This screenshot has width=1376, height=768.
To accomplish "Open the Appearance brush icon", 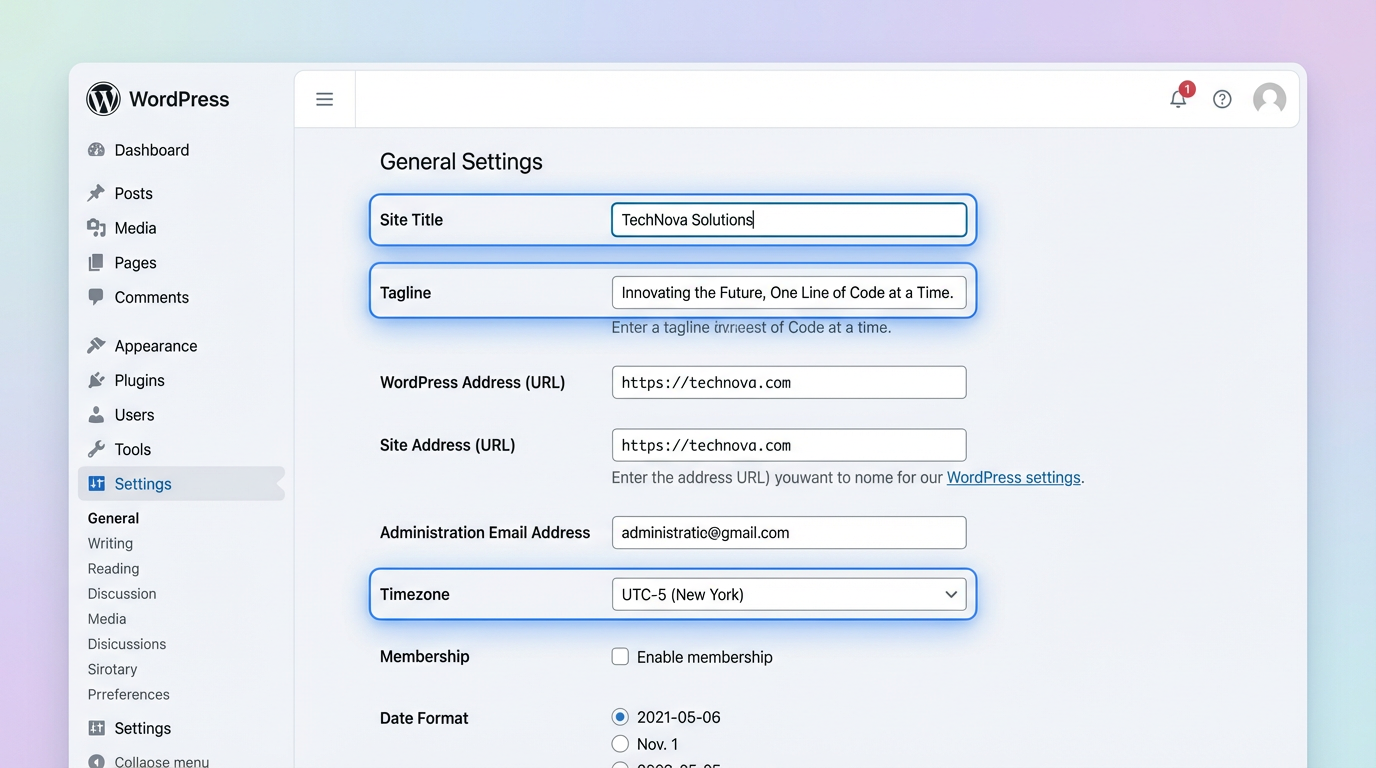I will (x=97, y=345).
